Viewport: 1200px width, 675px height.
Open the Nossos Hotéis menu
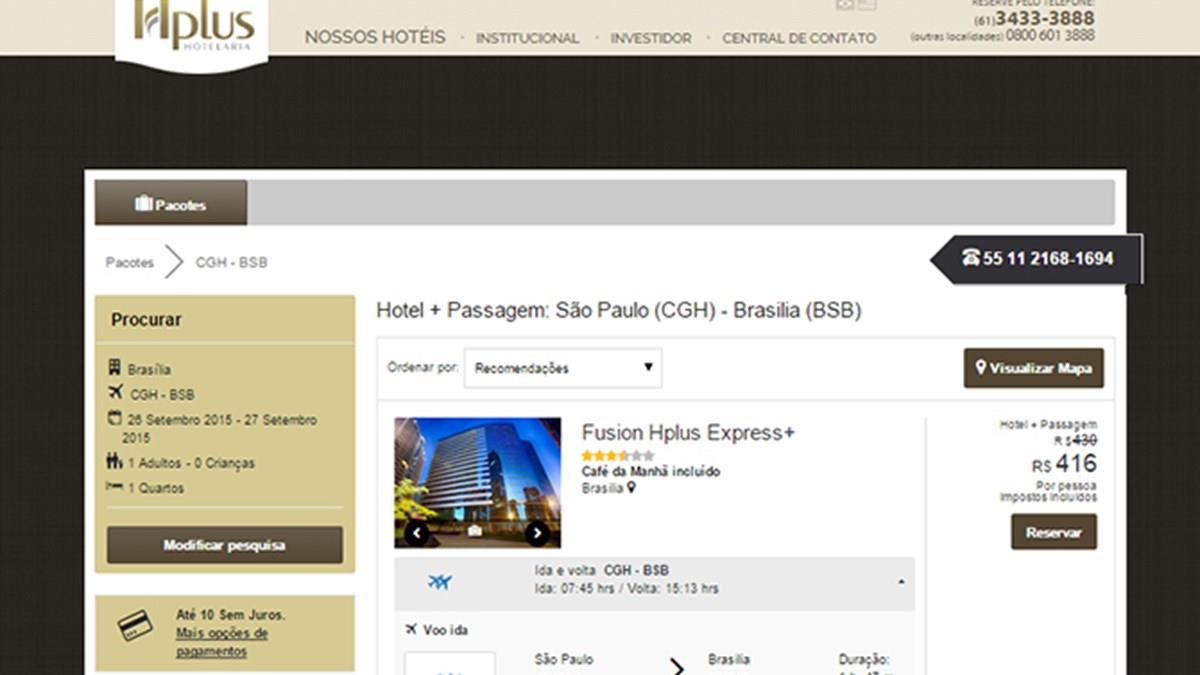pyautogui.click(x=375, y=37)
